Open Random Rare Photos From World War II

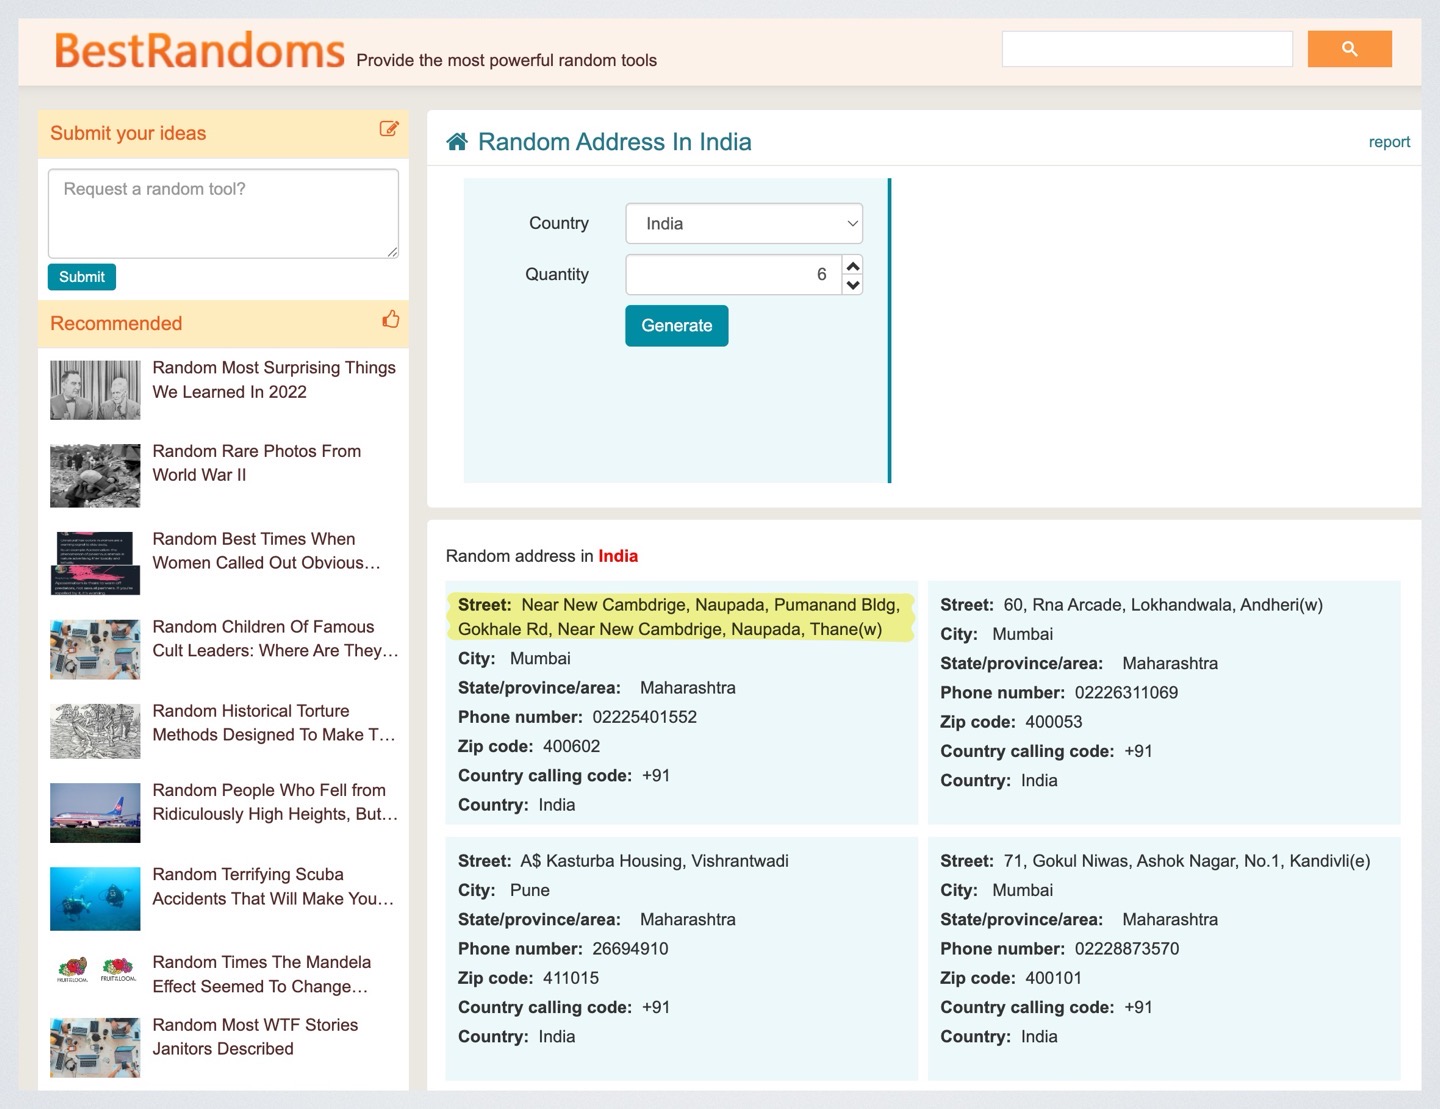(257, 463)
